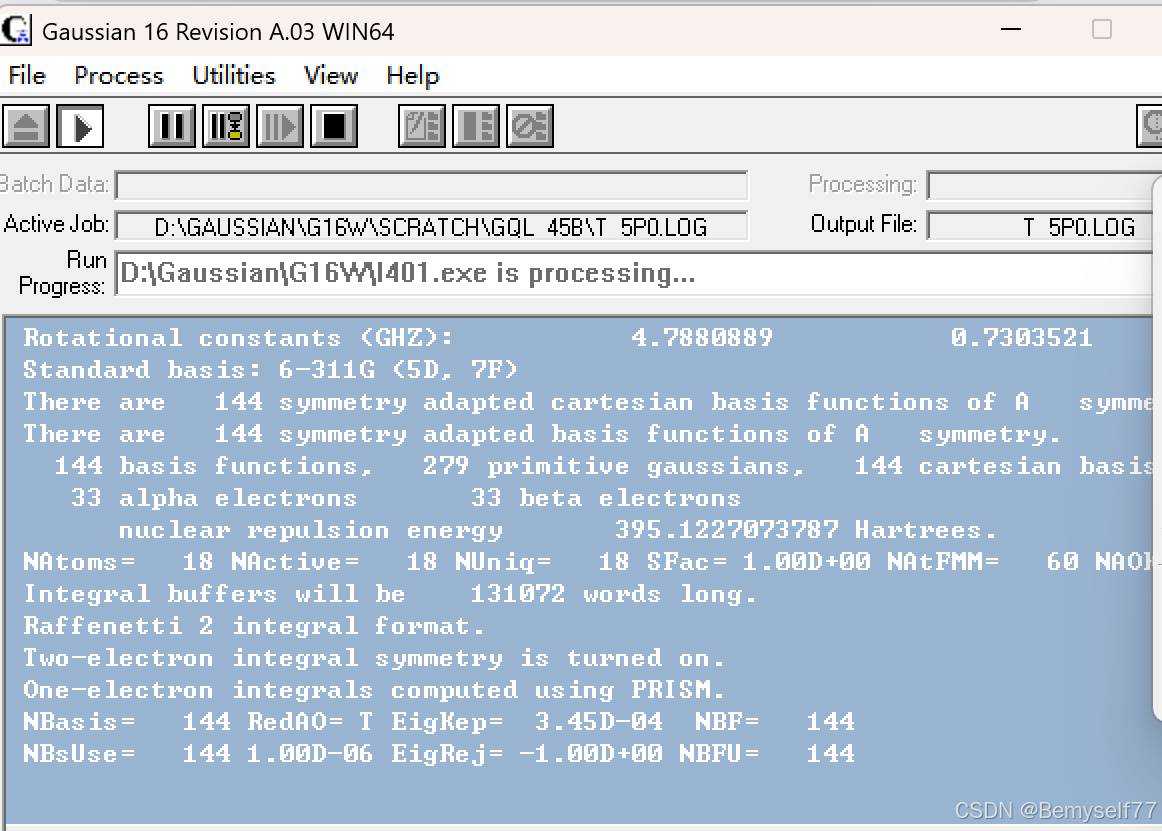The image size is (1162, 831).
Task: Click the 'Raffenetti 2 integral format.' line
Action: point(253,625)
